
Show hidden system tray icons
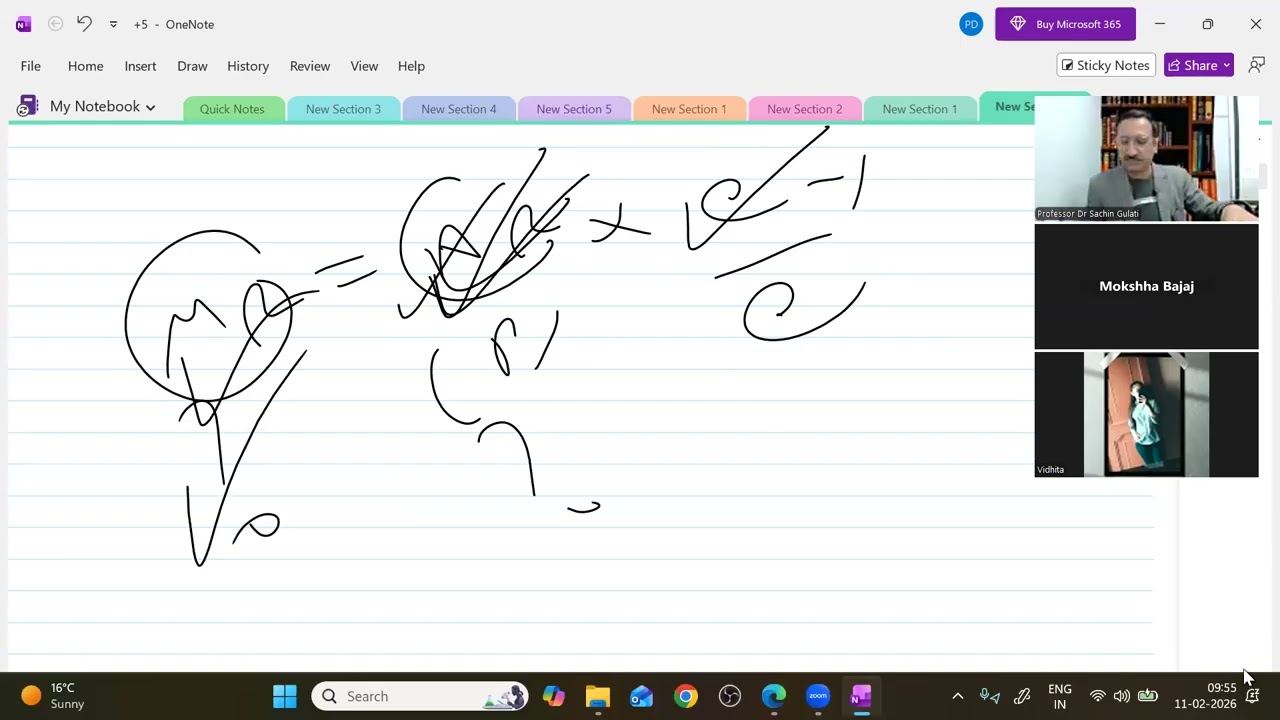pos(957,696)
